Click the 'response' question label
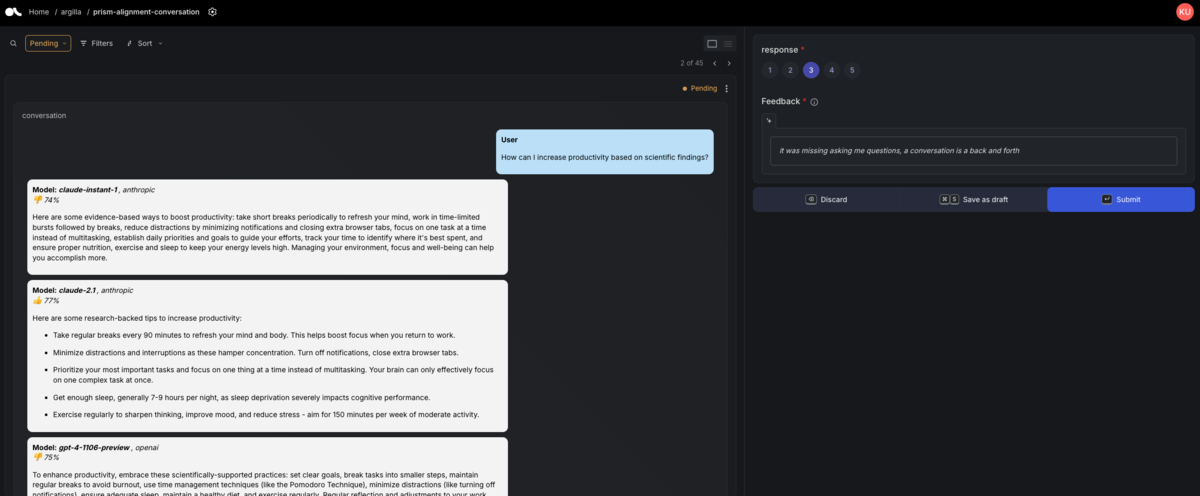This screenshot has width=1200, height=496. [780, 49]
